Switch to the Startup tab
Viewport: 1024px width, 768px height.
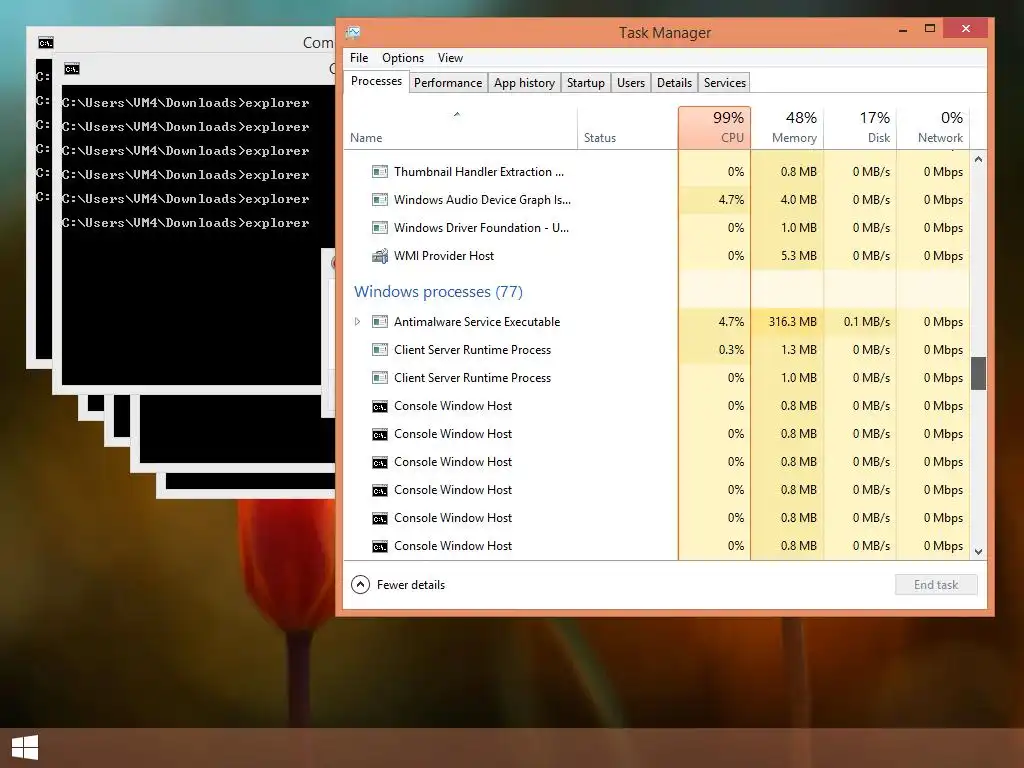pyautogui.click(x=586, y=83)
